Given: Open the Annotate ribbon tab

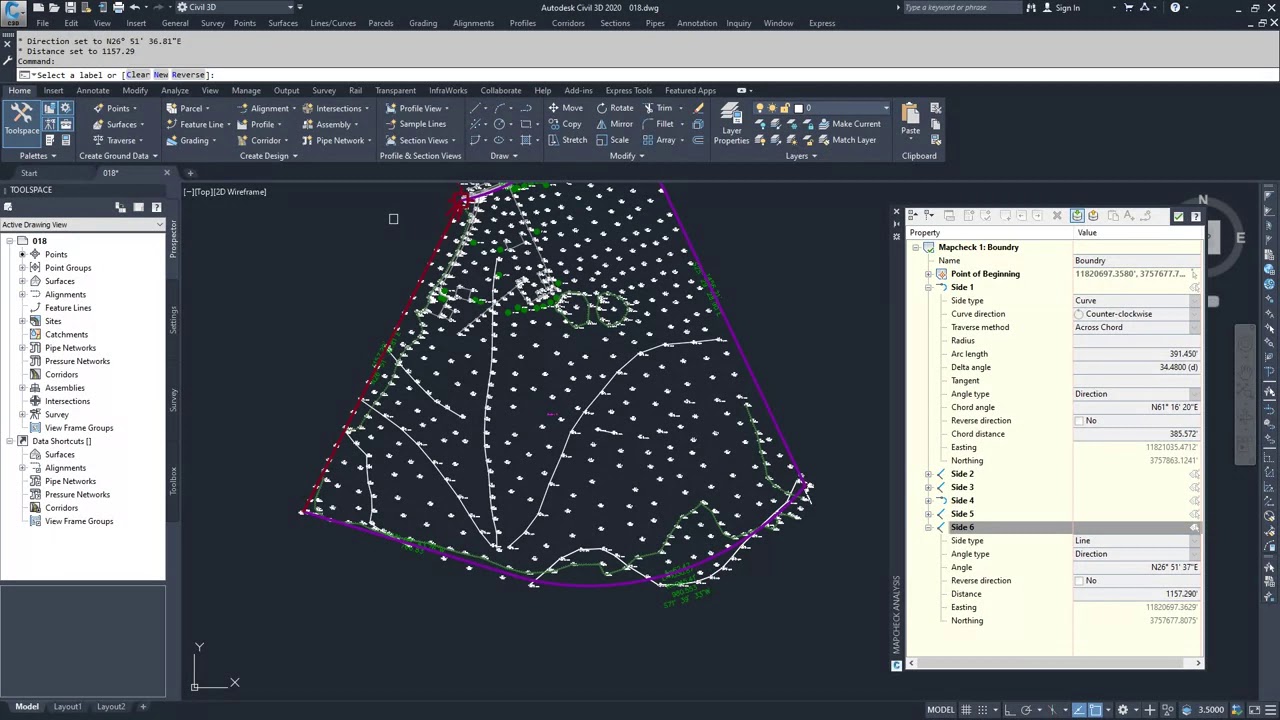Looking at the screenshot, I should click(x=93, y=91).
